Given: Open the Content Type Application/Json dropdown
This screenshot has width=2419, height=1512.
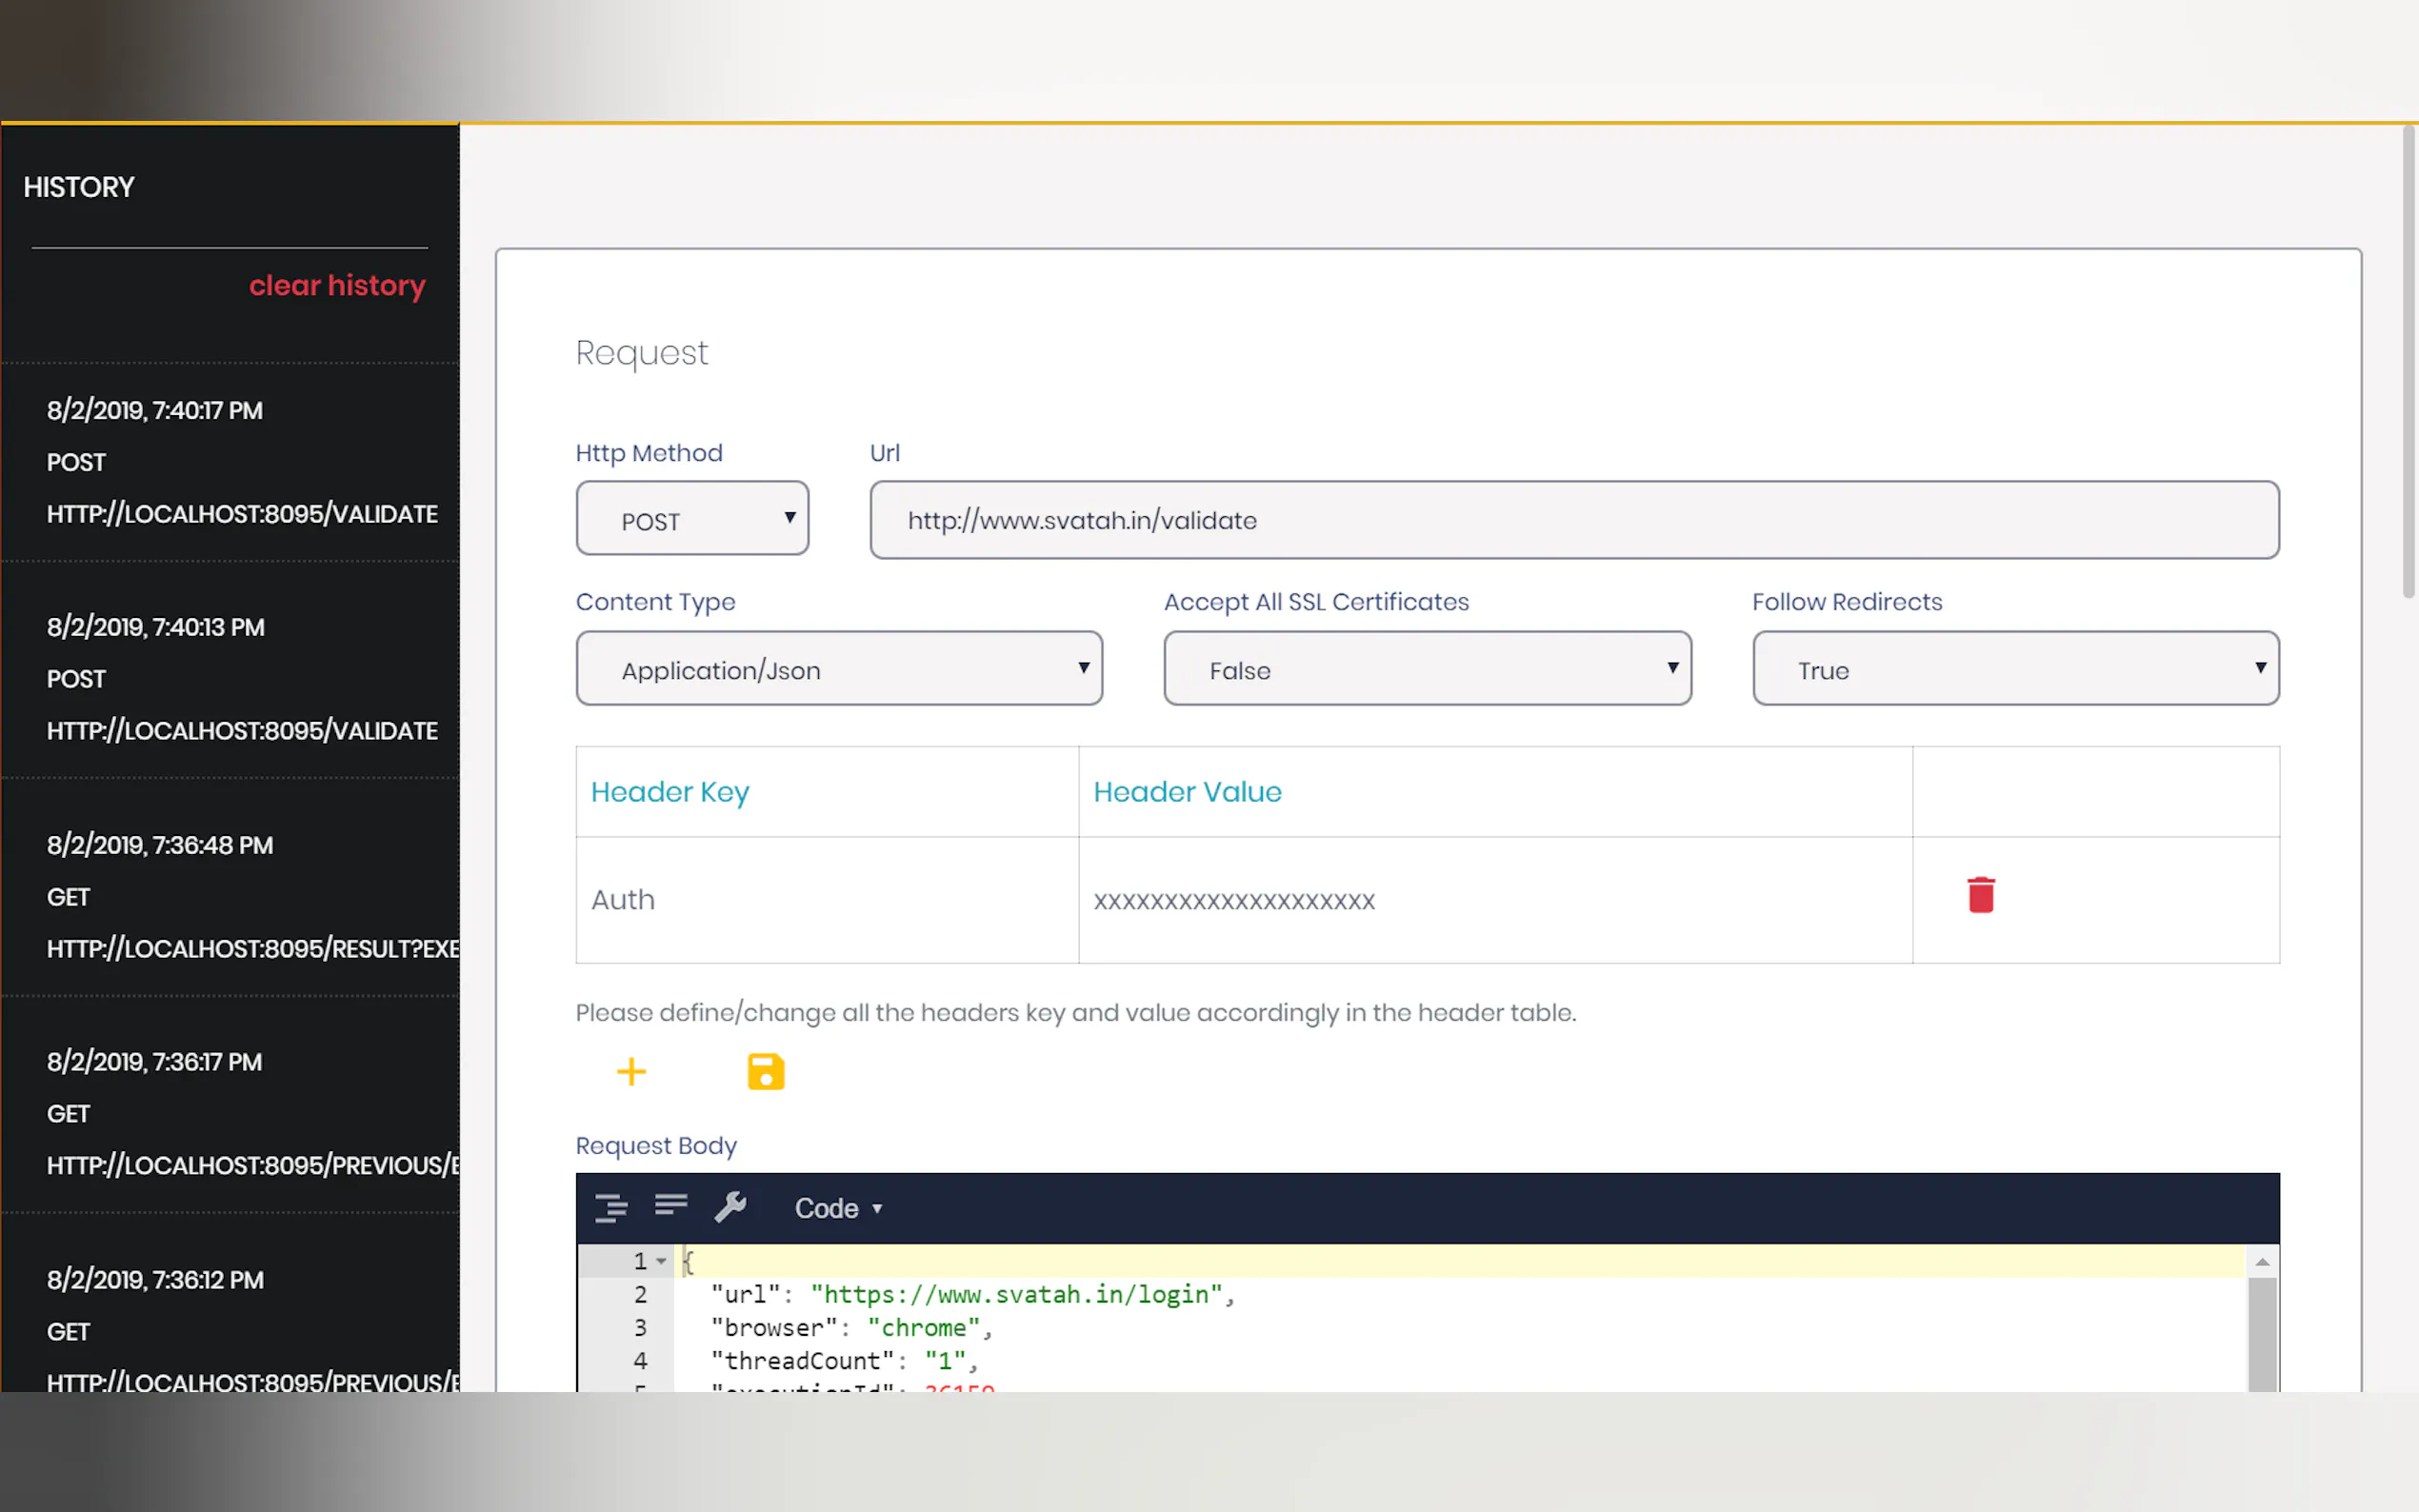Looking at the screenshot, I should click(839, 669).
